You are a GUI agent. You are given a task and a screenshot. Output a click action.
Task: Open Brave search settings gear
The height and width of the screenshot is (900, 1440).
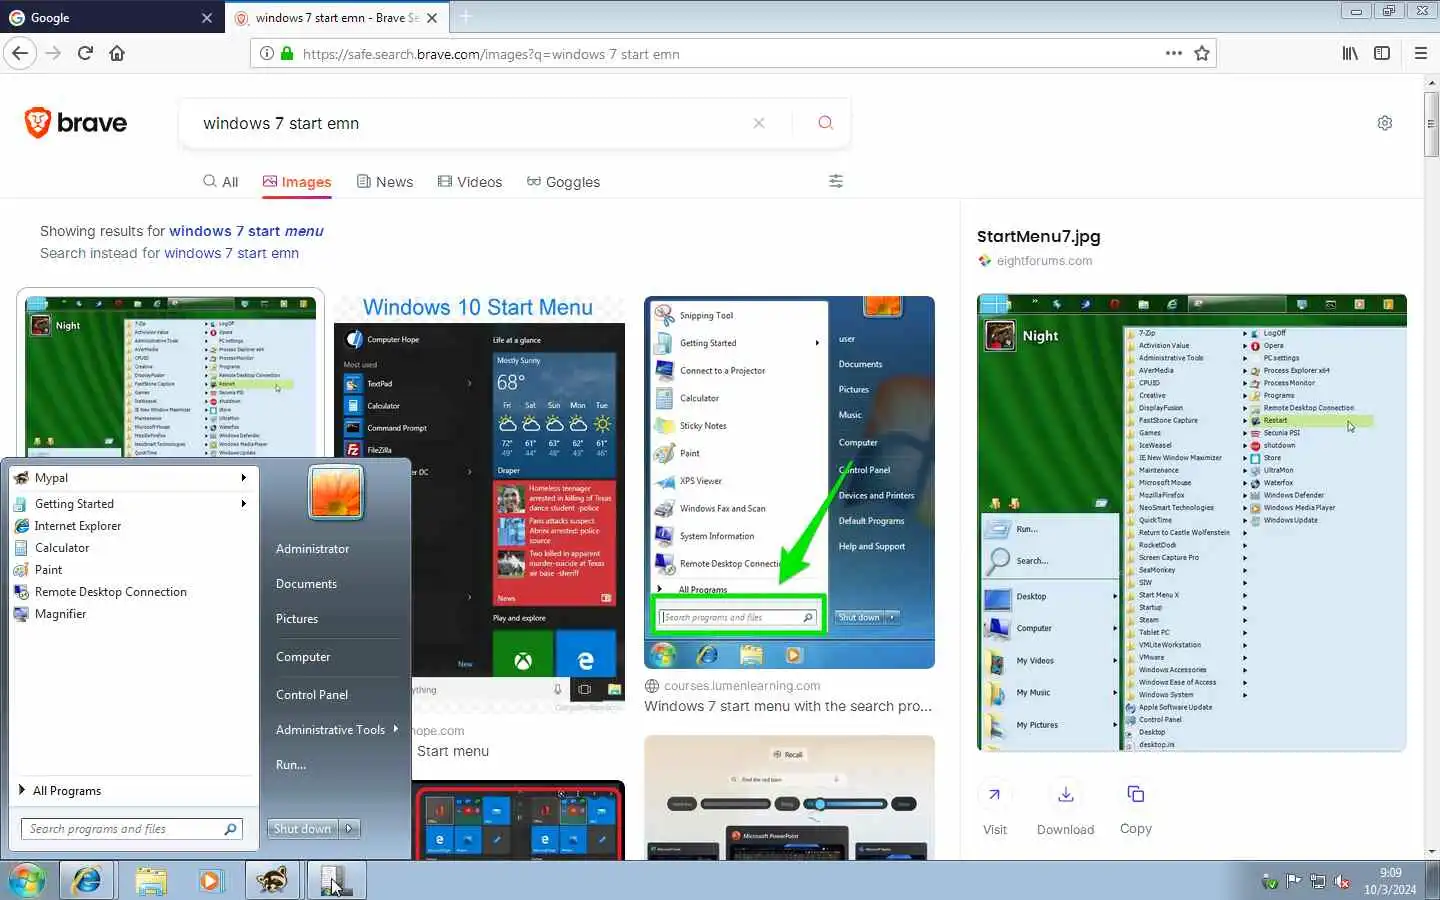pos(1385,123)
